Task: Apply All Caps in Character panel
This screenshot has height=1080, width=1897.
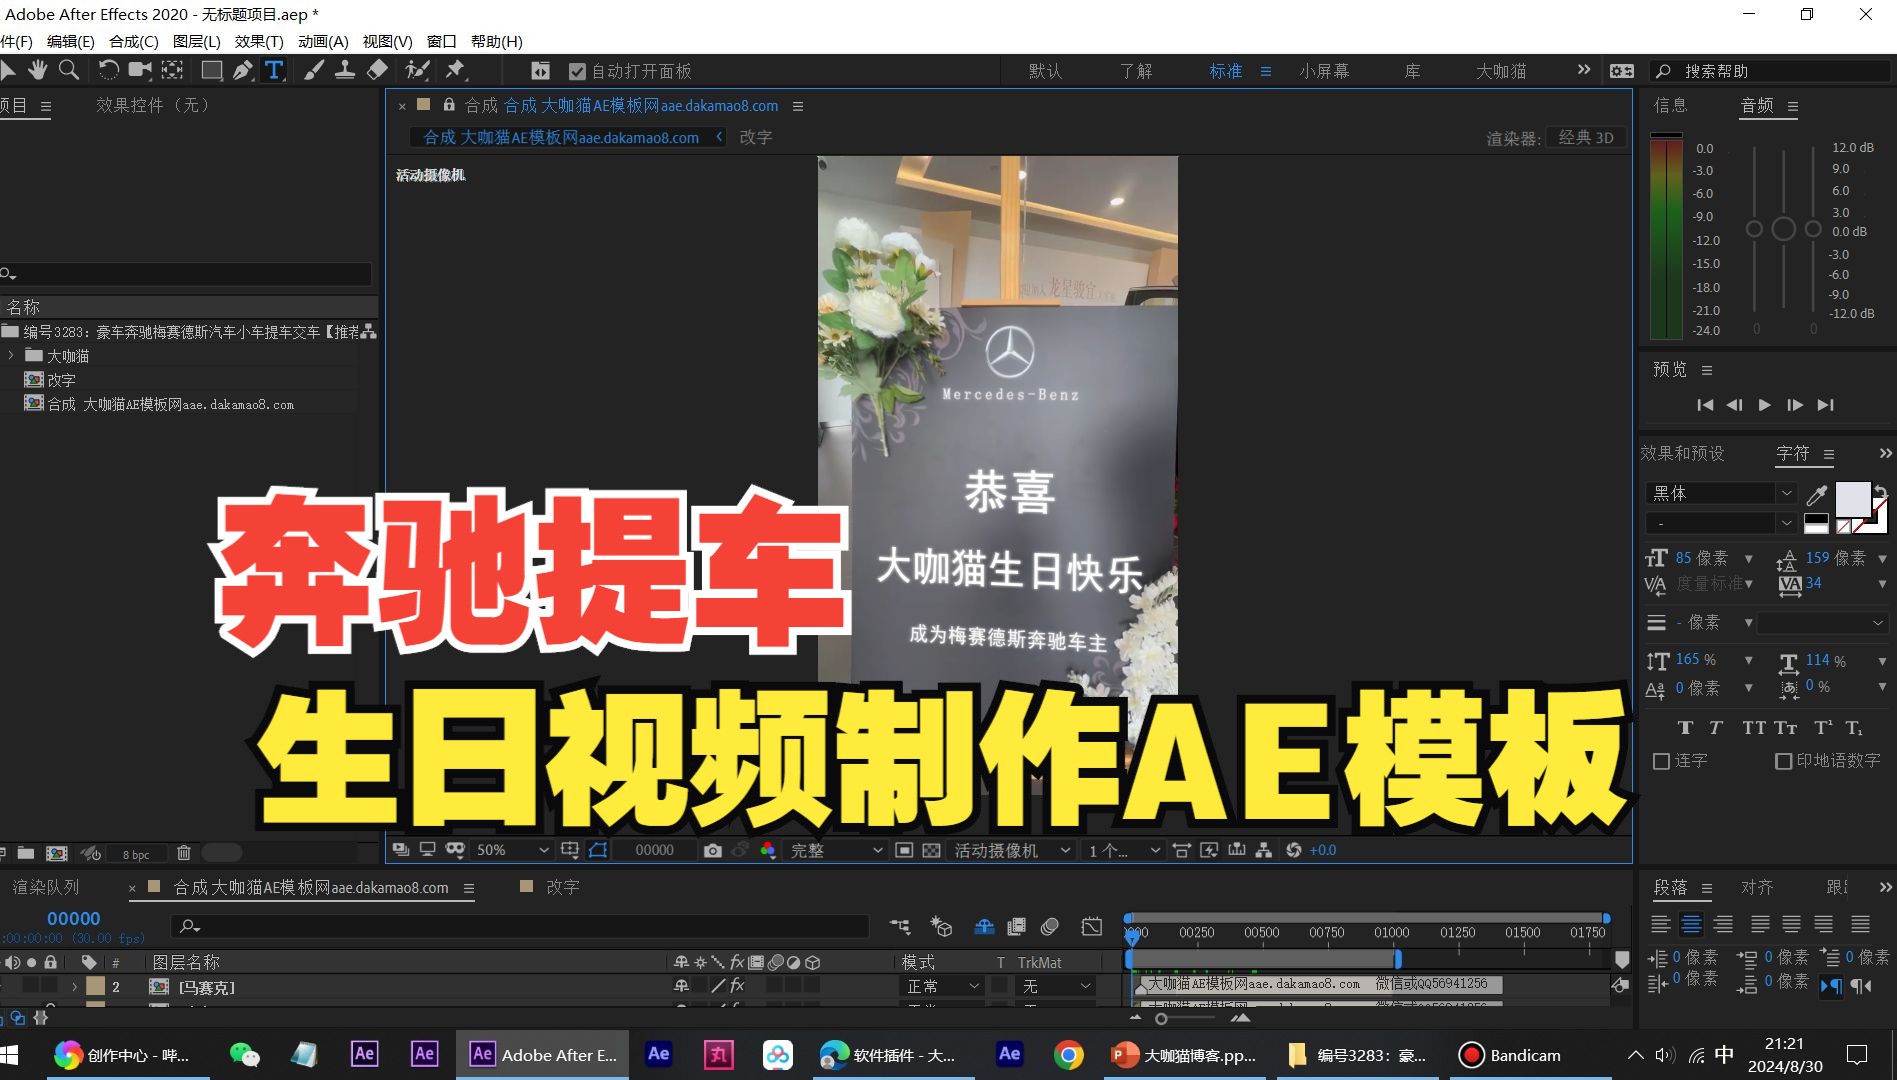Action: pos(1754,728)
